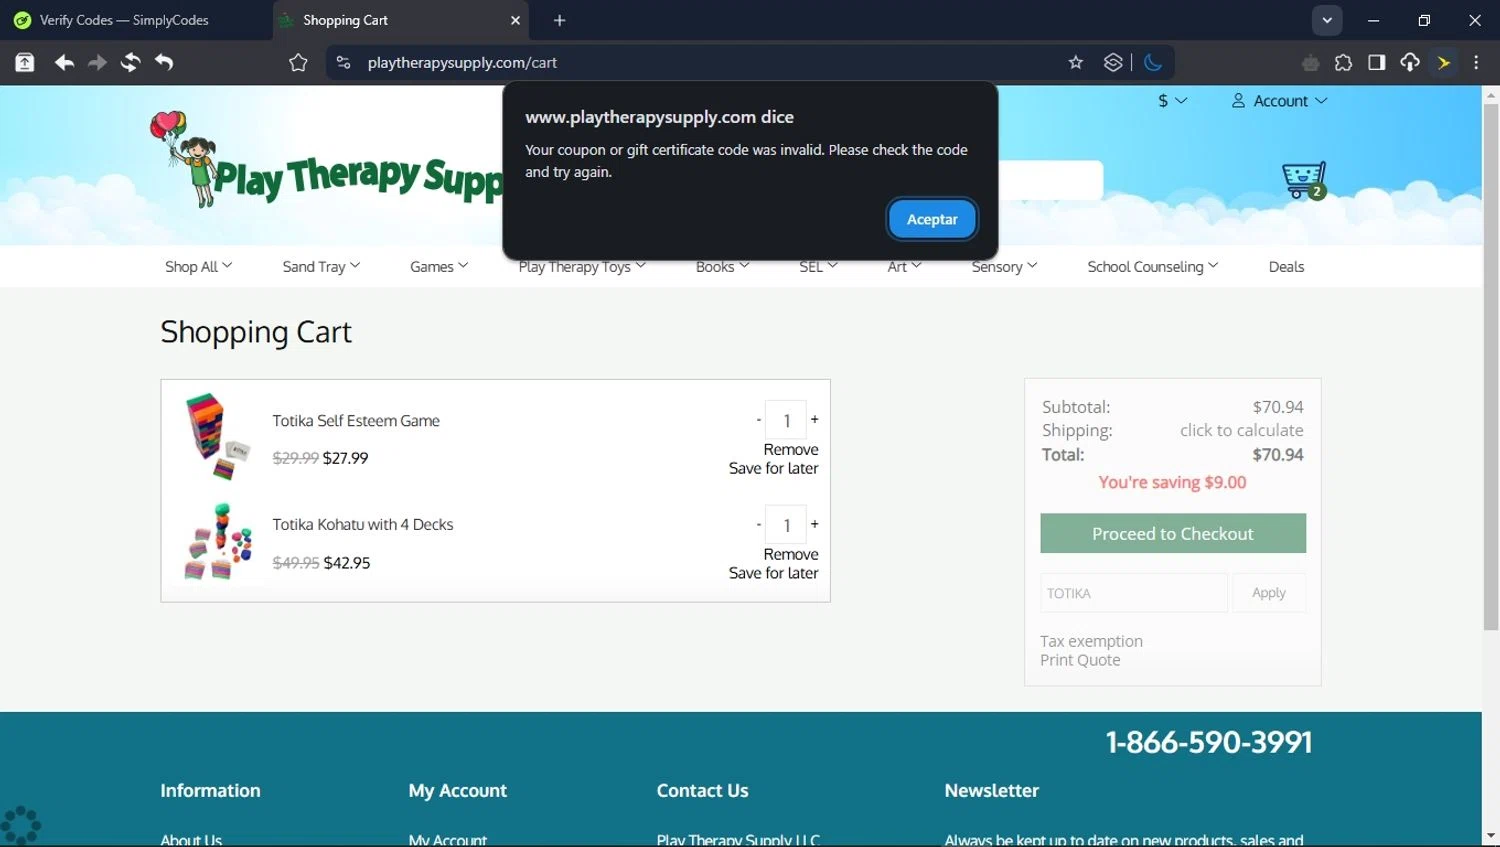Decrease quantity of Totika Self Esteem Game
This screenshot has width=1500, height=847.
tap(759, 420)
